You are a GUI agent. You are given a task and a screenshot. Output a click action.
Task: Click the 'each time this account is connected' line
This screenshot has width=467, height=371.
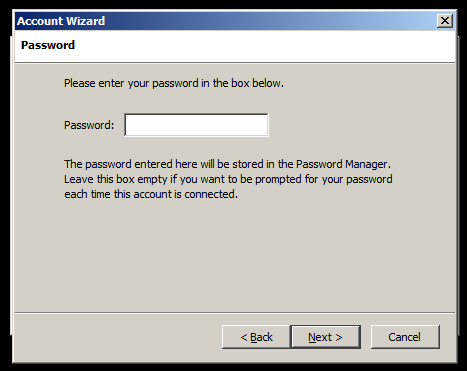[x=151, y=194]
